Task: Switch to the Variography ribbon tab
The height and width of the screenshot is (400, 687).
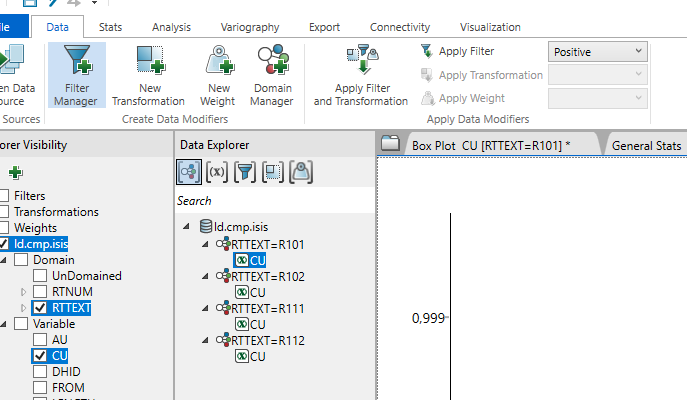Action: coord(250,27)
